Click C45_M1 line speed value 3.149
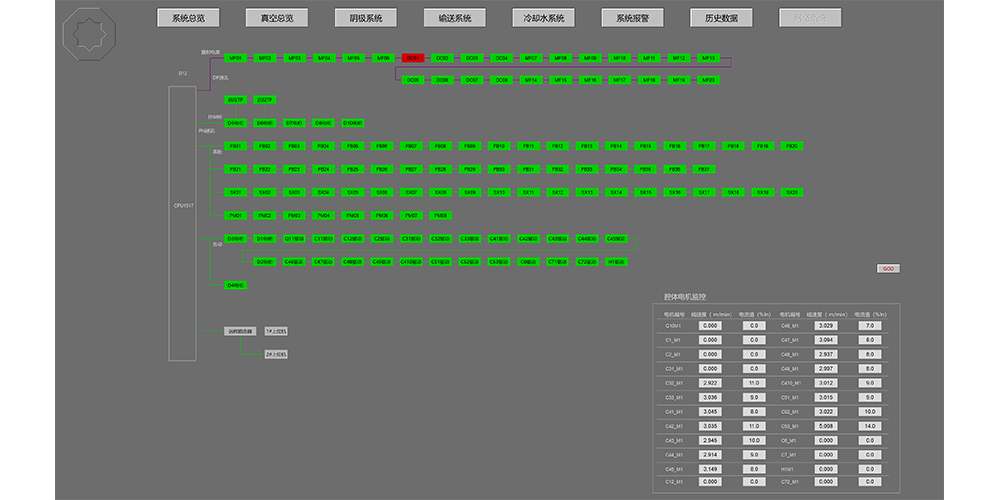Viewport: 1000px width, 500px height. [x=710, y=469]
